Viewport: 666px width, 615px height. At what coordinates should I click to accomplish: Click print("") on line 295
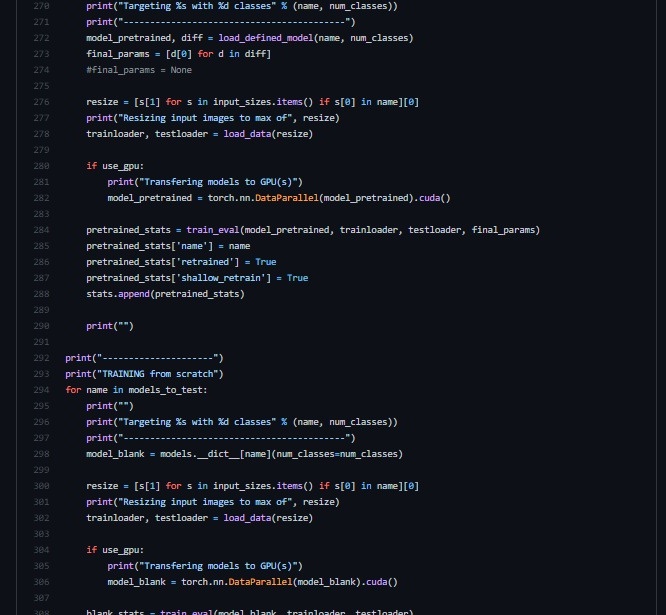coord(110,406)
